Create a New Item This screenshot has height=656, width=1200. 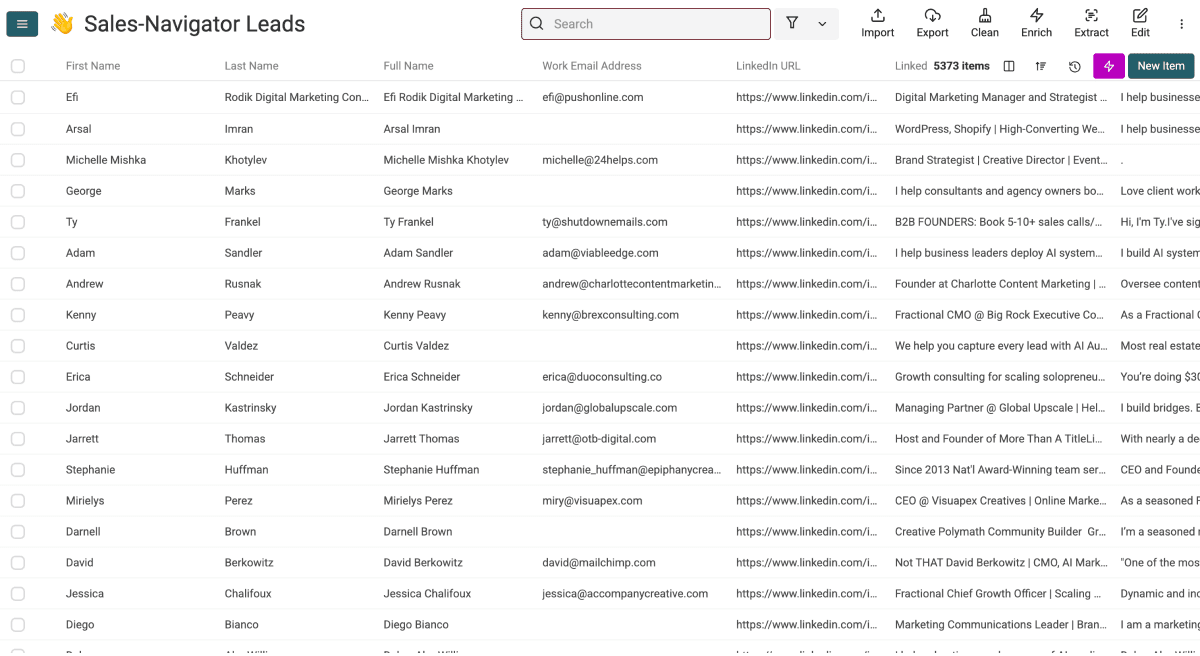coord(1161,66)
